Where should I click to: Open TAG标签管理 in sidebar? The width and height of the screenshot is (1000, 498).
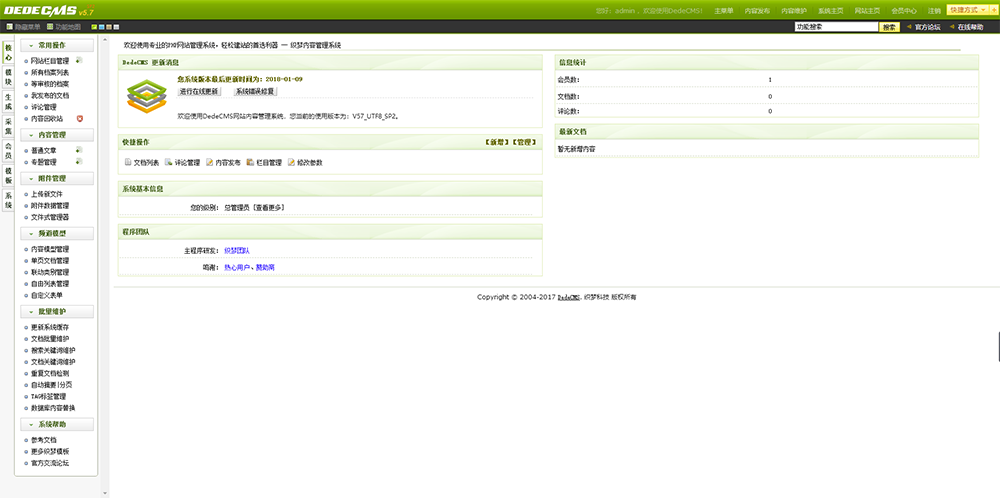point(48,396)
